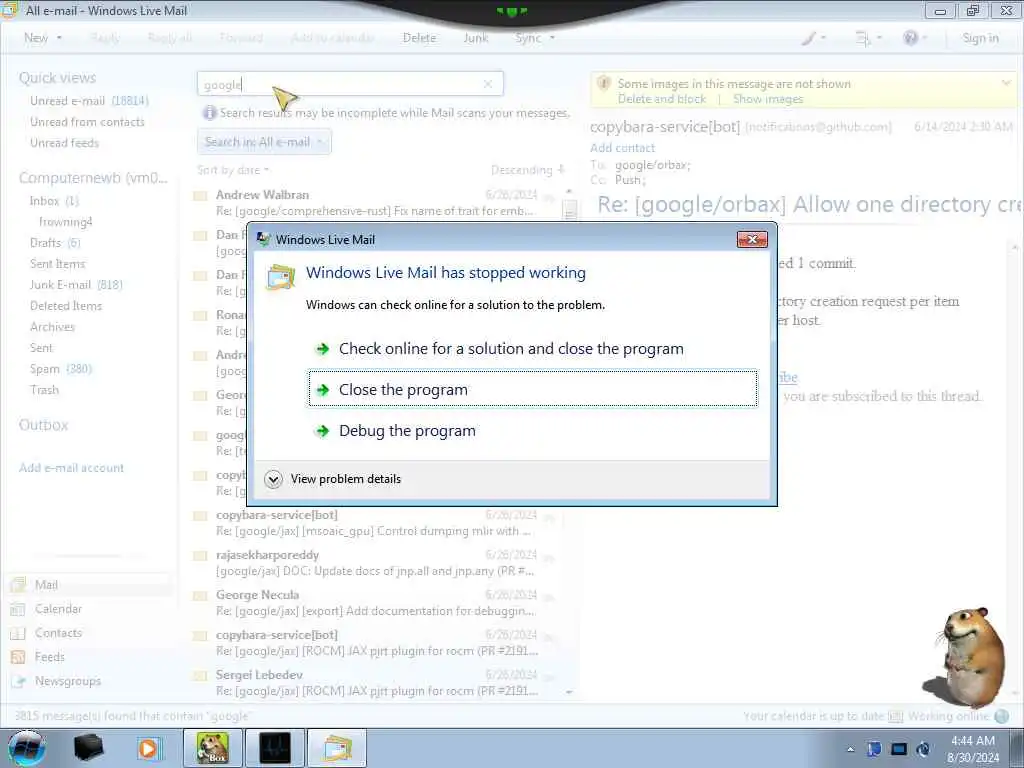The image size is (1024, 768).
Task: Open the Deleted Items folder
Action: pyautogui.click(x=65, y=306)
